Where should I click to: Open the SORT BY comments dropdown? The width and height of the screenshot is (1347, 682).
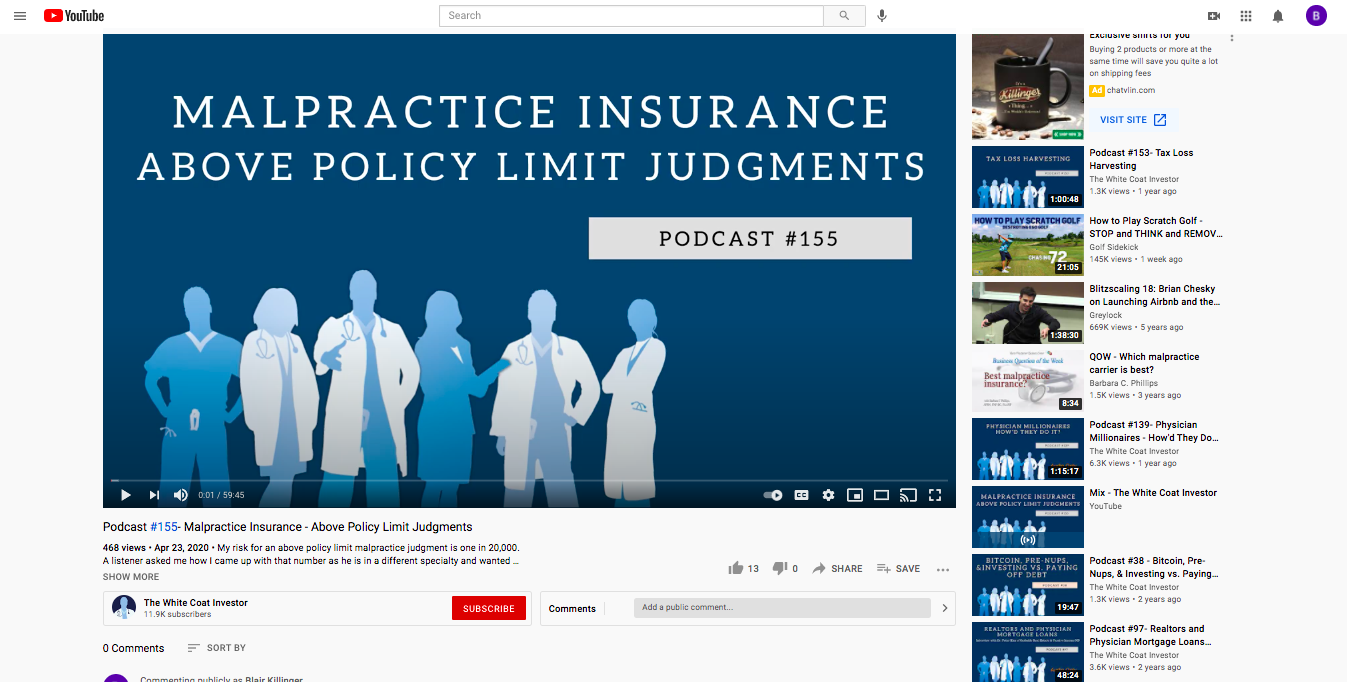tap(217, 648)
